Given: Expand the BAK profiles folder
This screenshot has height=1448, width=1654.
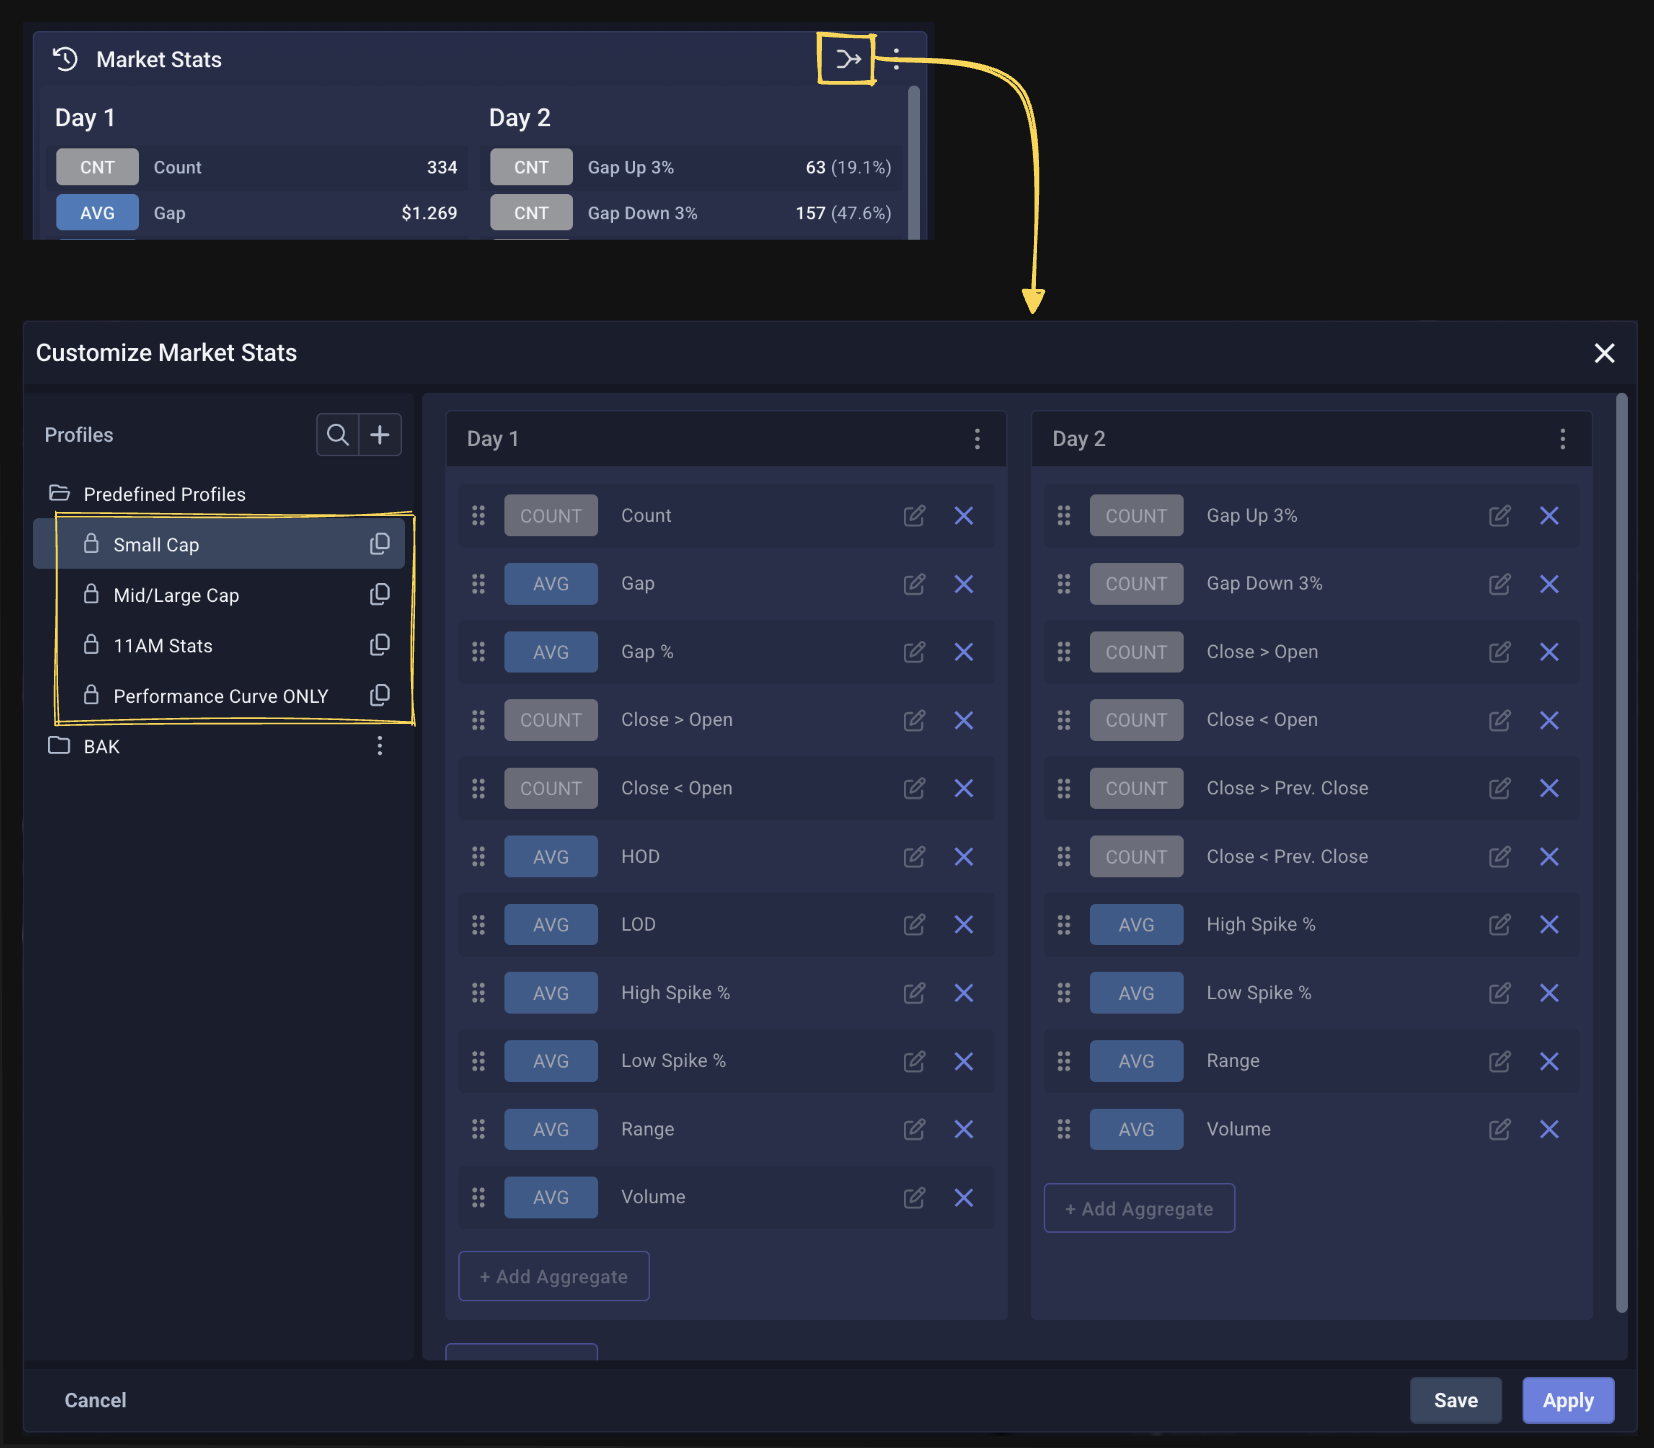Looking at the screenshot, I should pos(101,746).
